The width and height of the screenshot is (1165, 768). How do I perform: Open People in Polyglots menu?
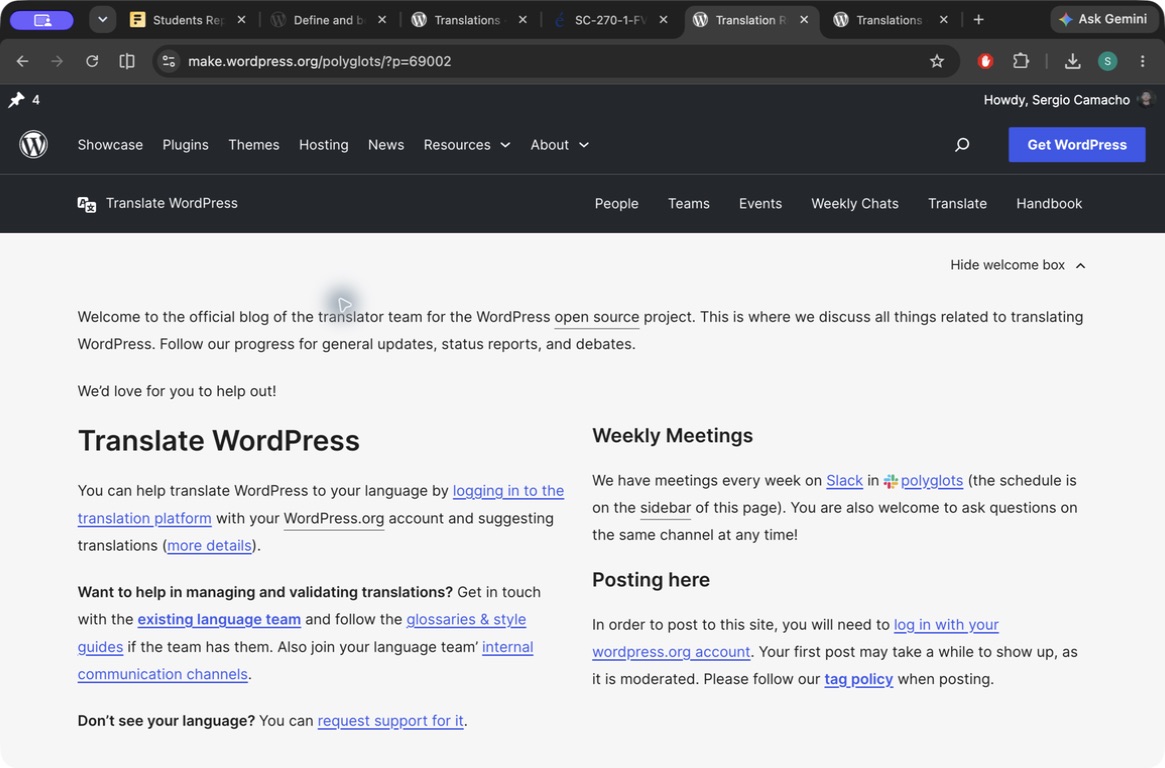[616, 204]
